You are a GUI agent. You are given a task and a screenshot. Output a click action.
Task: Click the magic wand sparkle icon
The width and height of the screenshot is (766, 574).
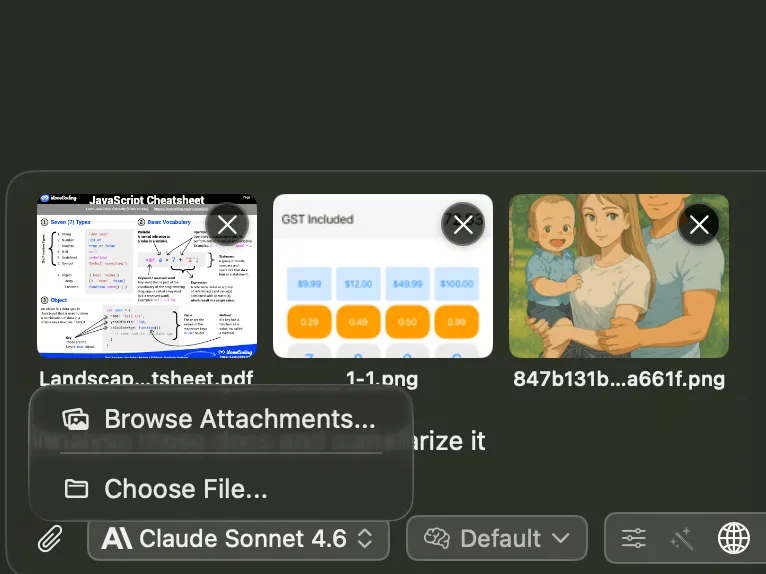pyautogui.click(x=682, y=538)
